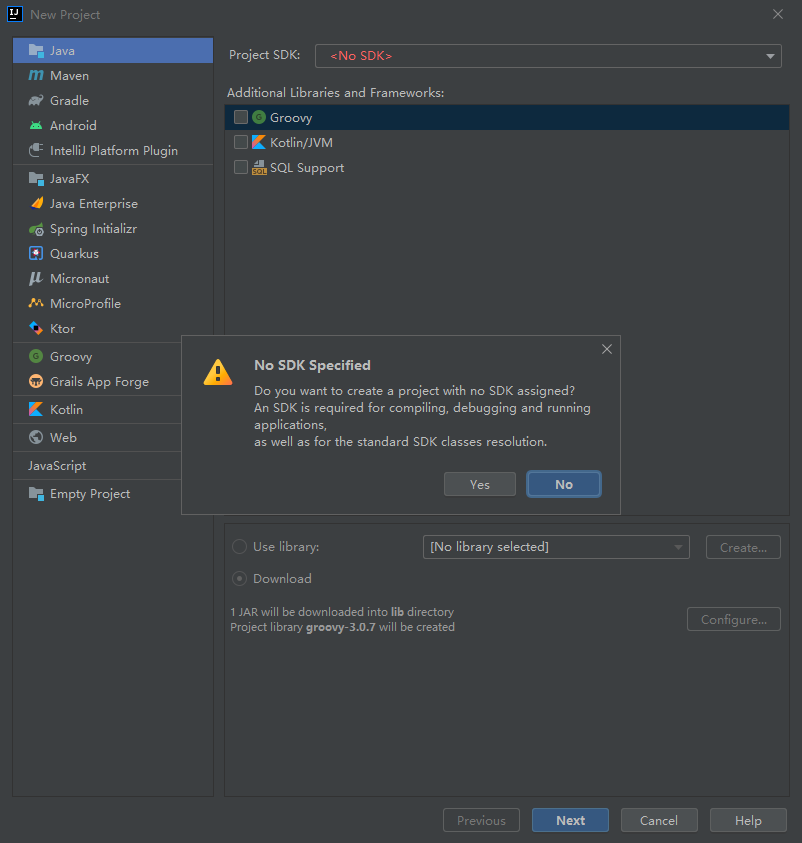Choose Maven project type

pos(113,76)
